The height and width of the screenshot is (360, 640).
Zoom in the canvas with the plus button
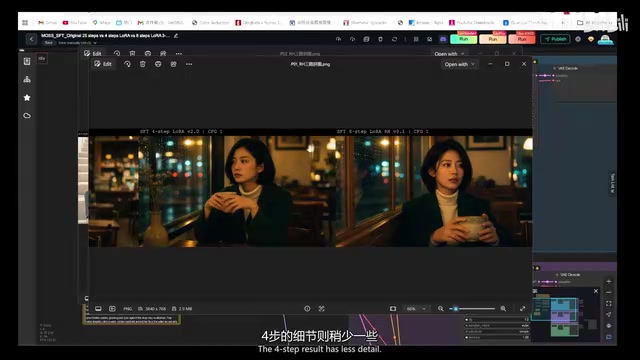point(609,282)
